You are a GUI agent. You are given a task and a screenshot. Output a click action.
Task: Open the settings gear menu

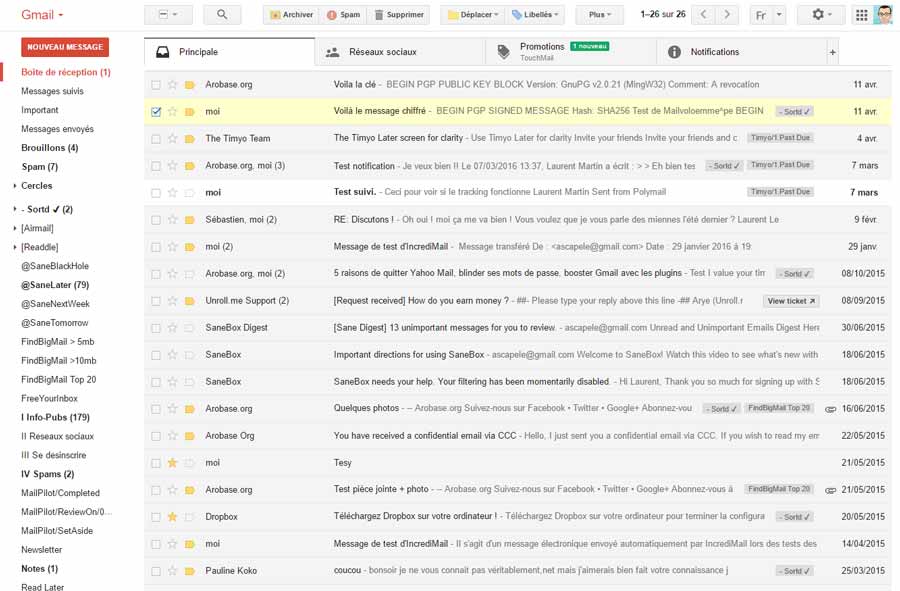pyautogui.click(x=822, y=15)
